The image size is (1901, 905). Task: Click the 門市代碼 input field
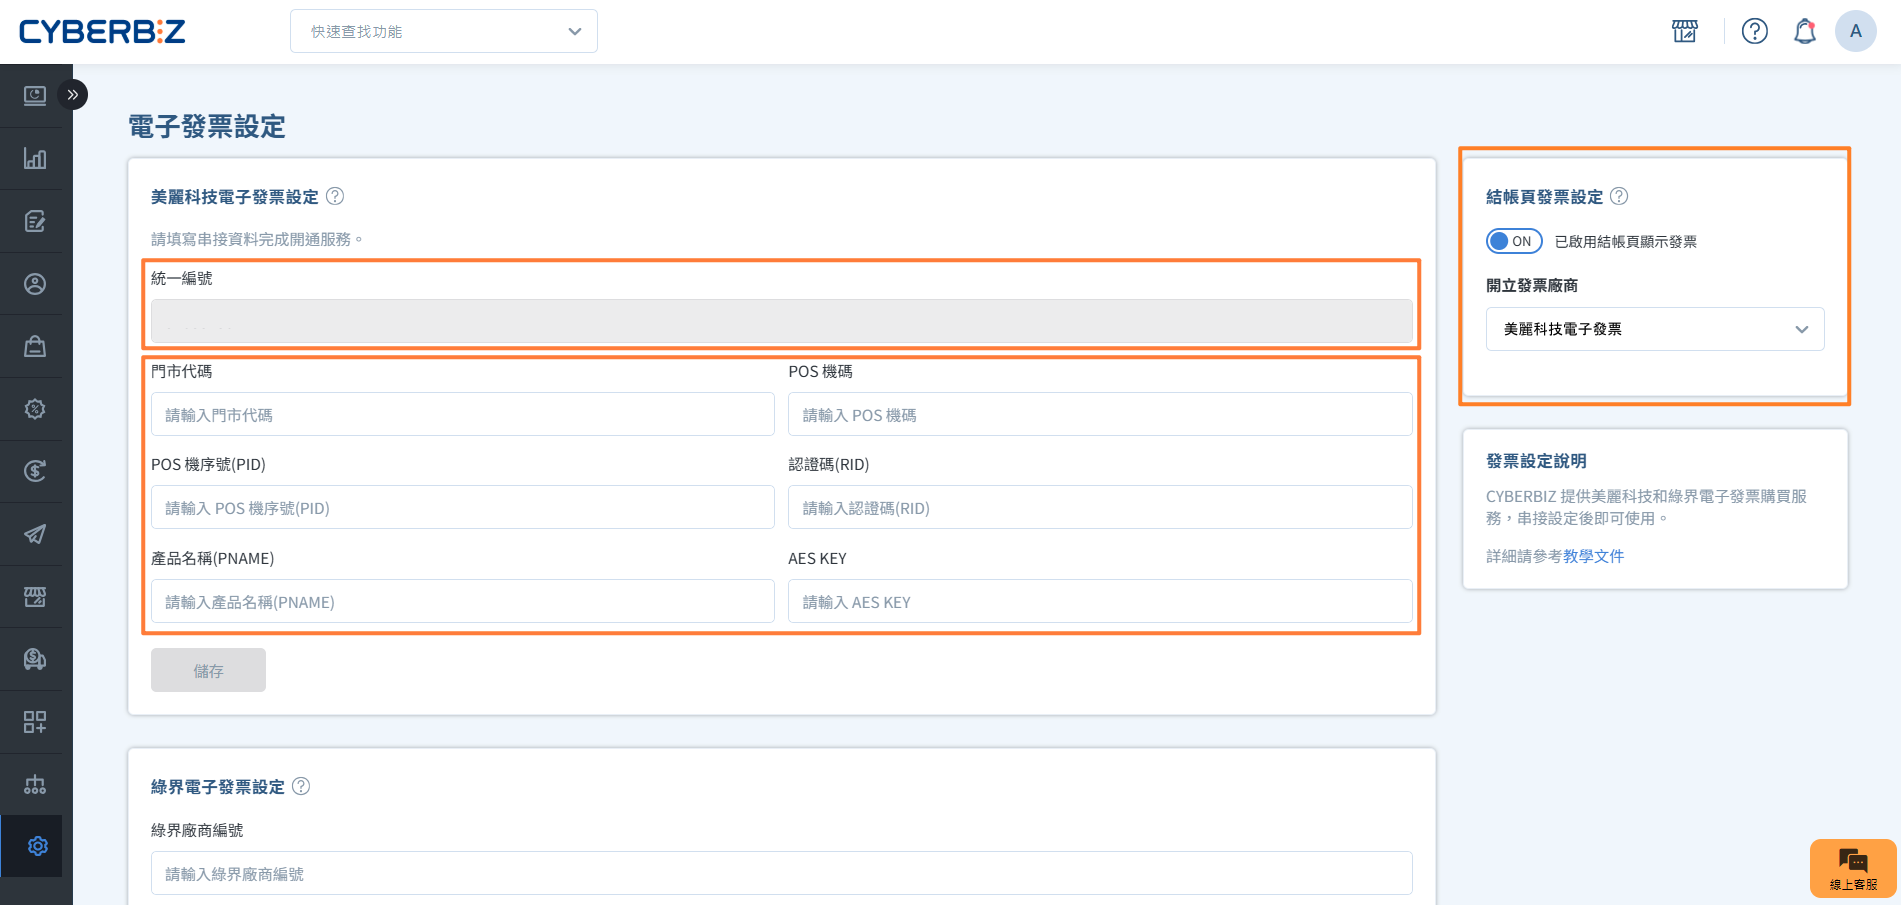pos(462,415)
